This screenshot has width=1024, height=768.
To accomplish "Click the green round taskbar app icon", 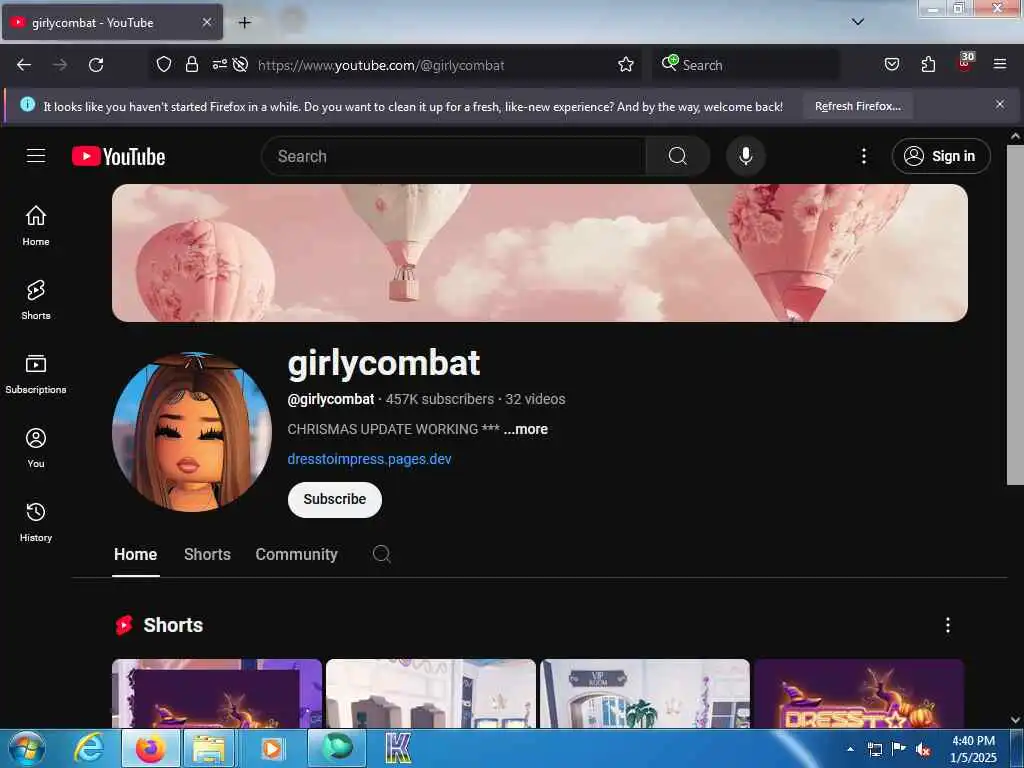I will tap(337, 748).
